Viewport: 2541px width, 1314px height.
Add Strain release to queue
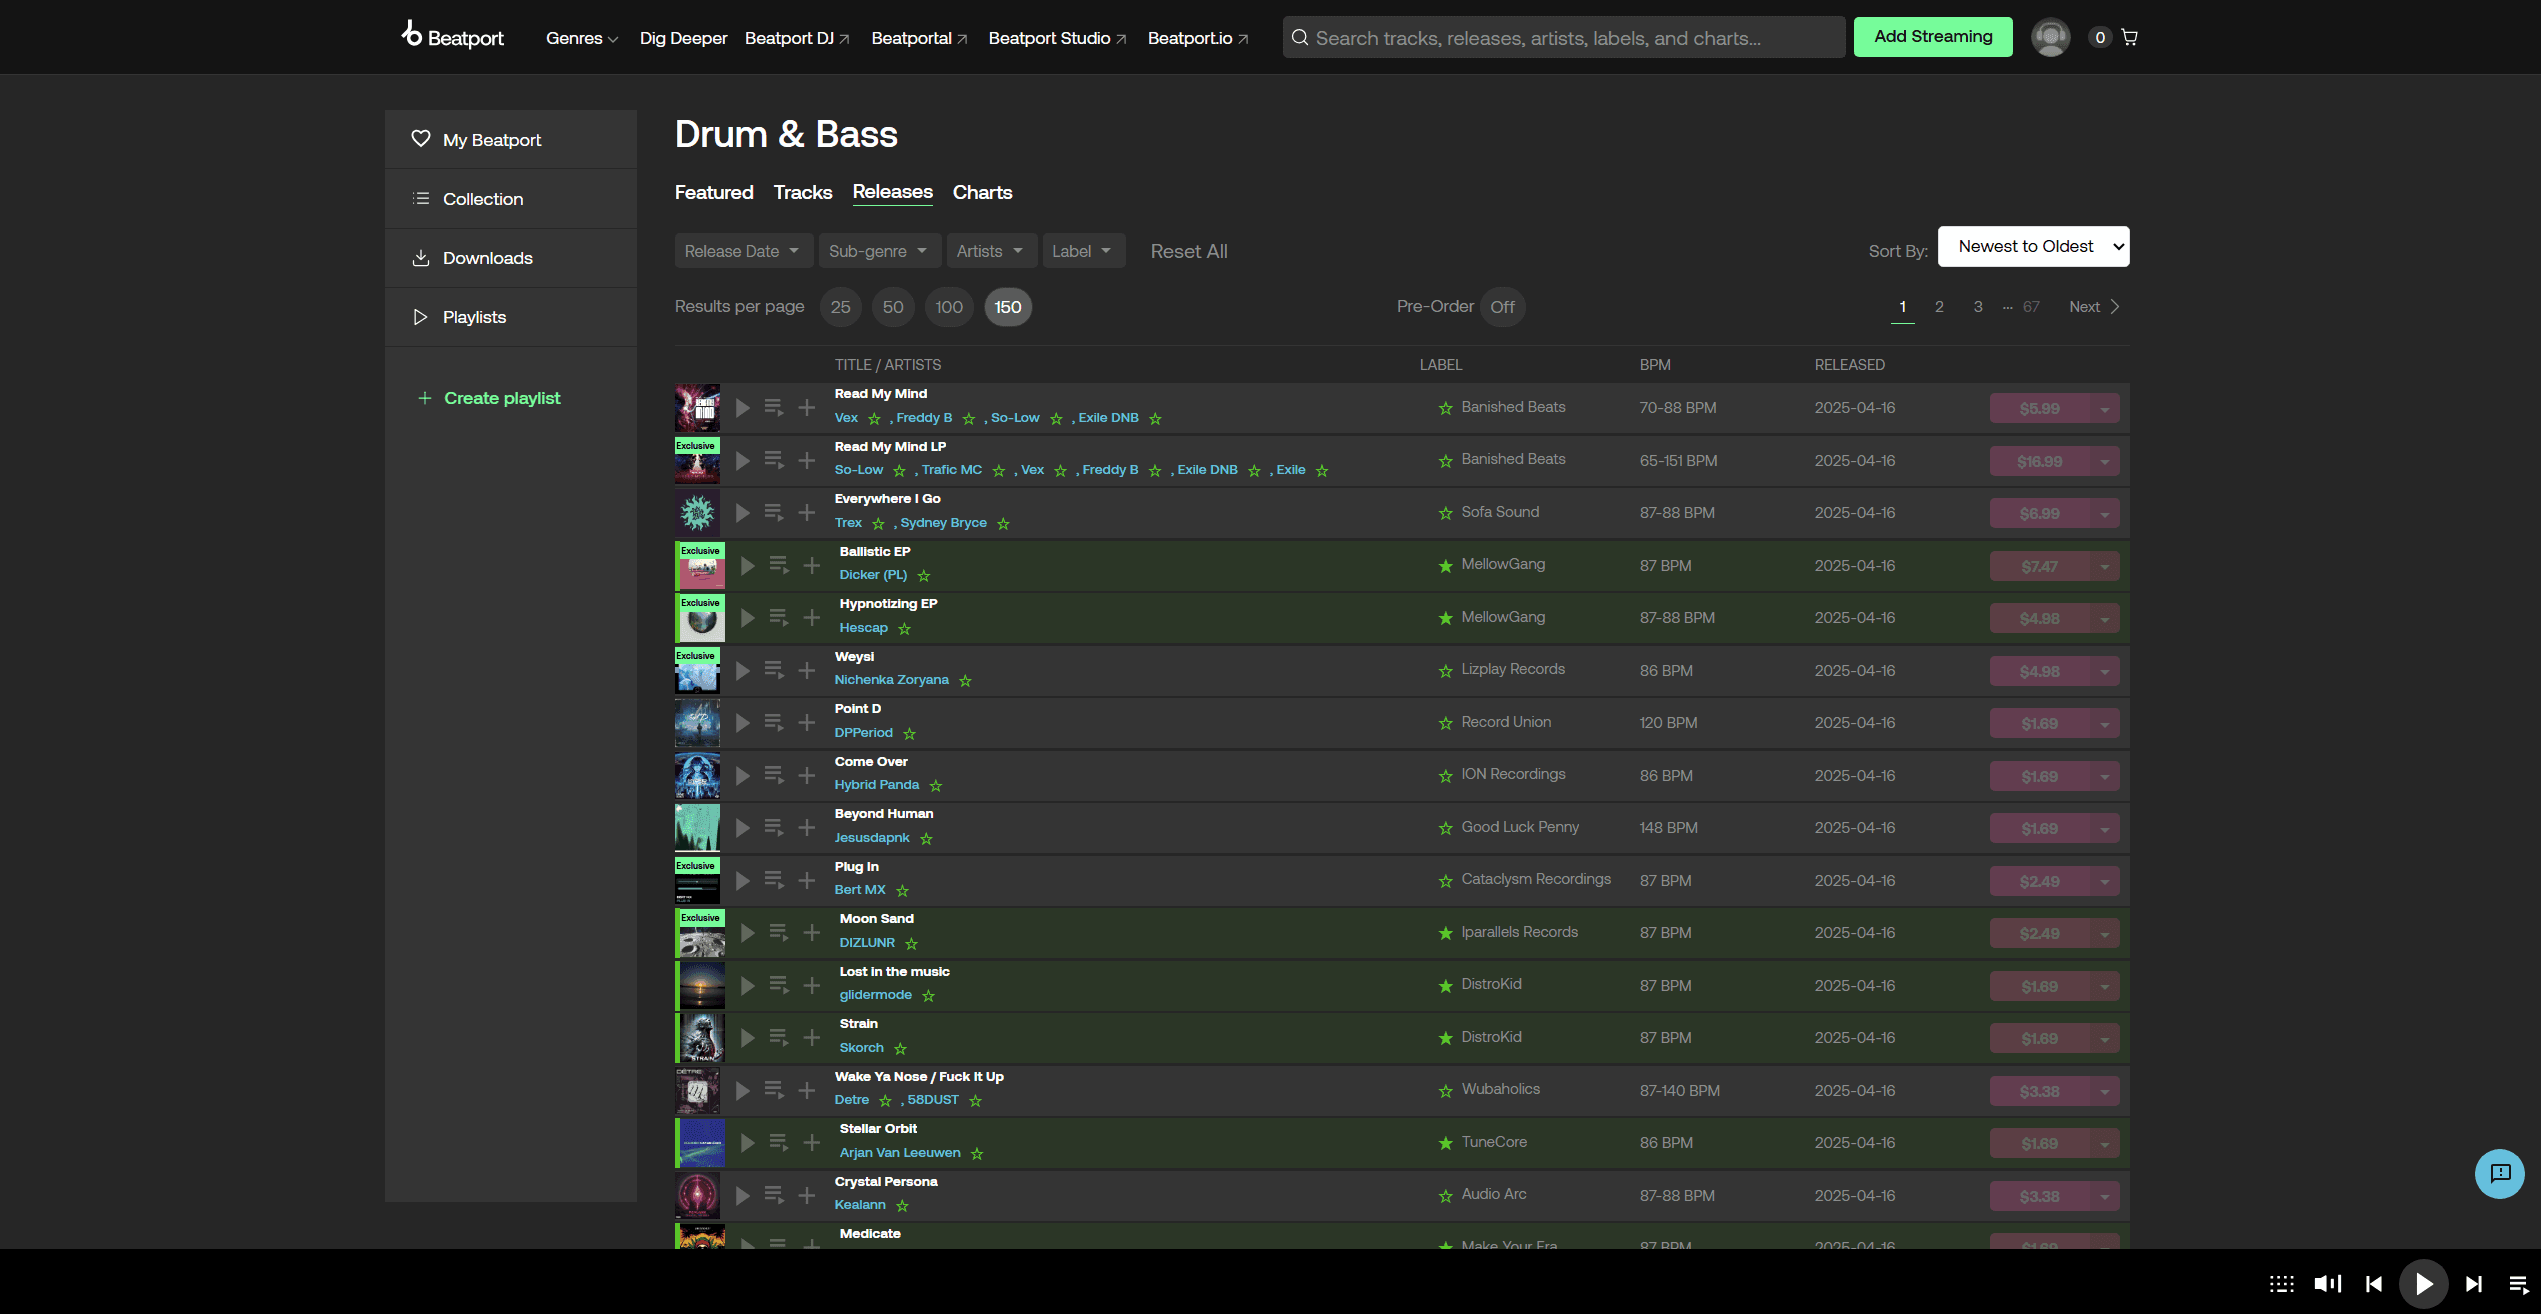pyautogui.click(x=779, y=1038)
